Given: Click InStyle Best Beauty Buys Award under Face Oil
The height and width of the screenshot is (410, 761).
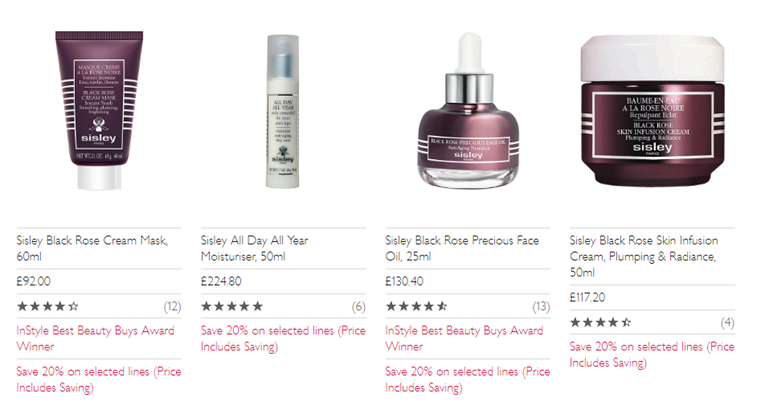Looking at the screenshot, I should coord(464,338).
